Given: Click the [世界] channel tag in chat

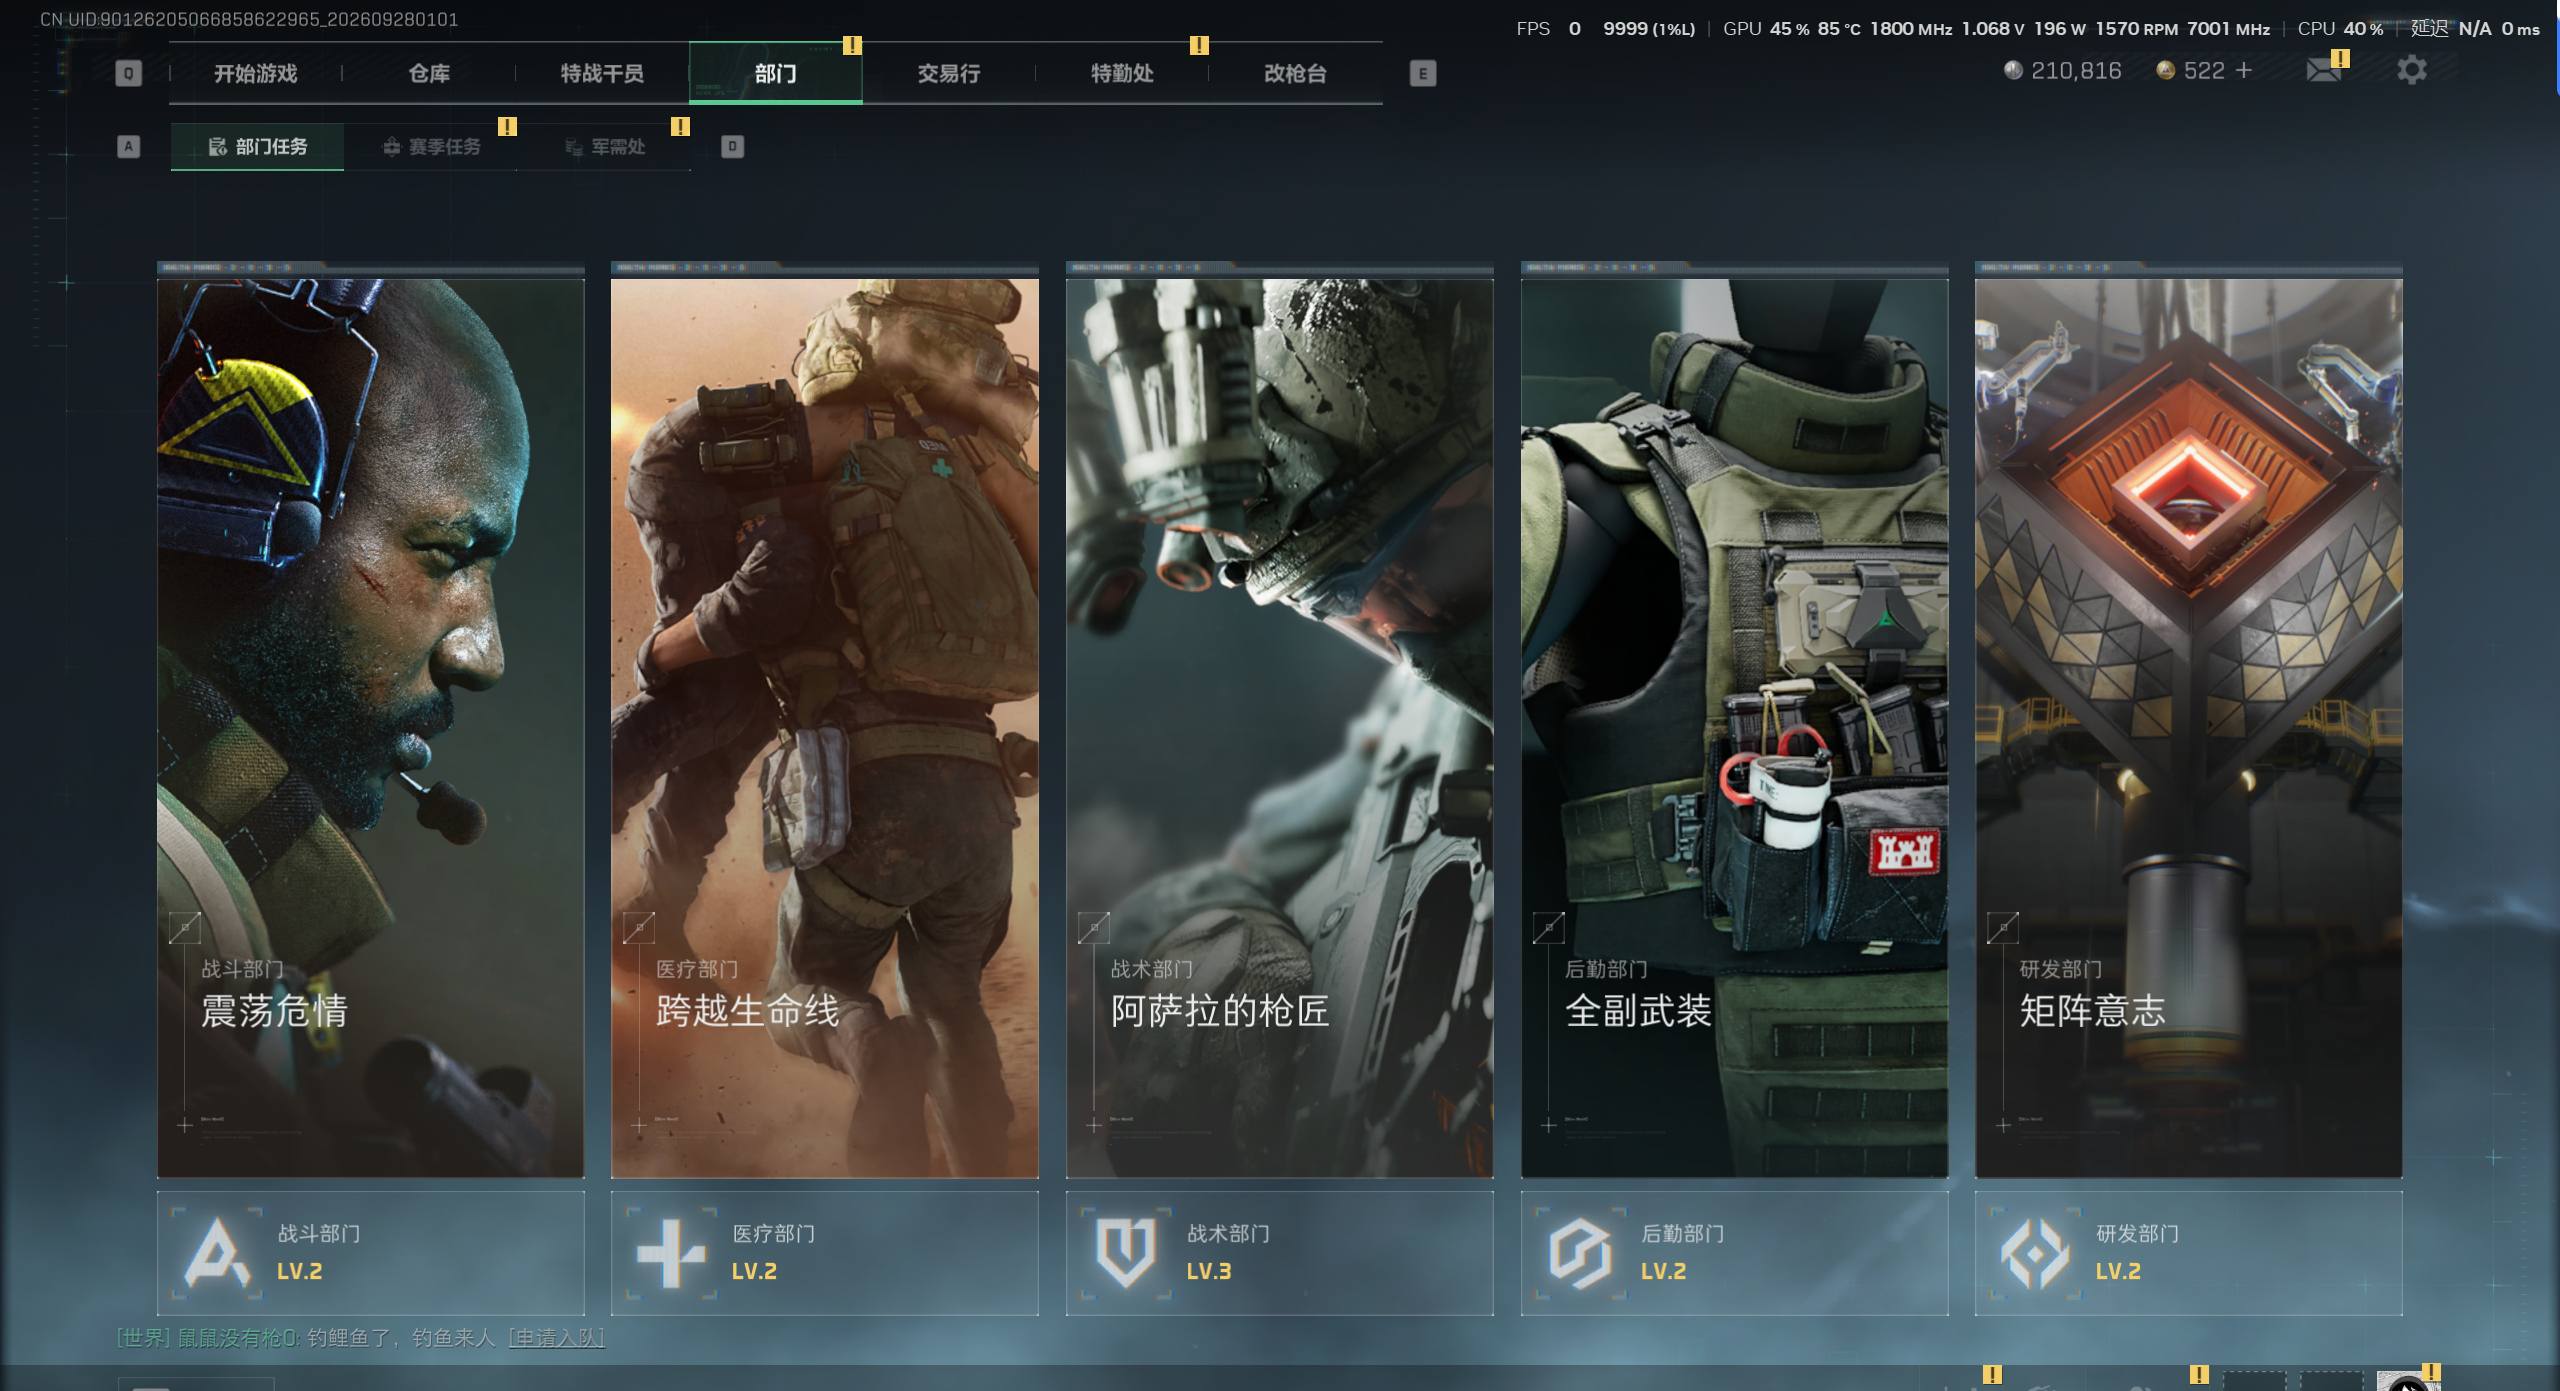Looking at the screenshot, I should click(143, 1337).
